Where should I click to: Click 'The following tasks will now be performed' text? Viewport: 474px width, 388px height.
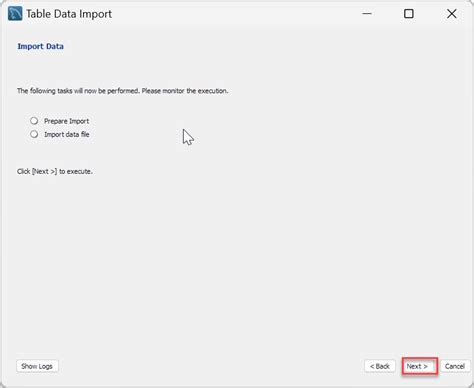78,91
